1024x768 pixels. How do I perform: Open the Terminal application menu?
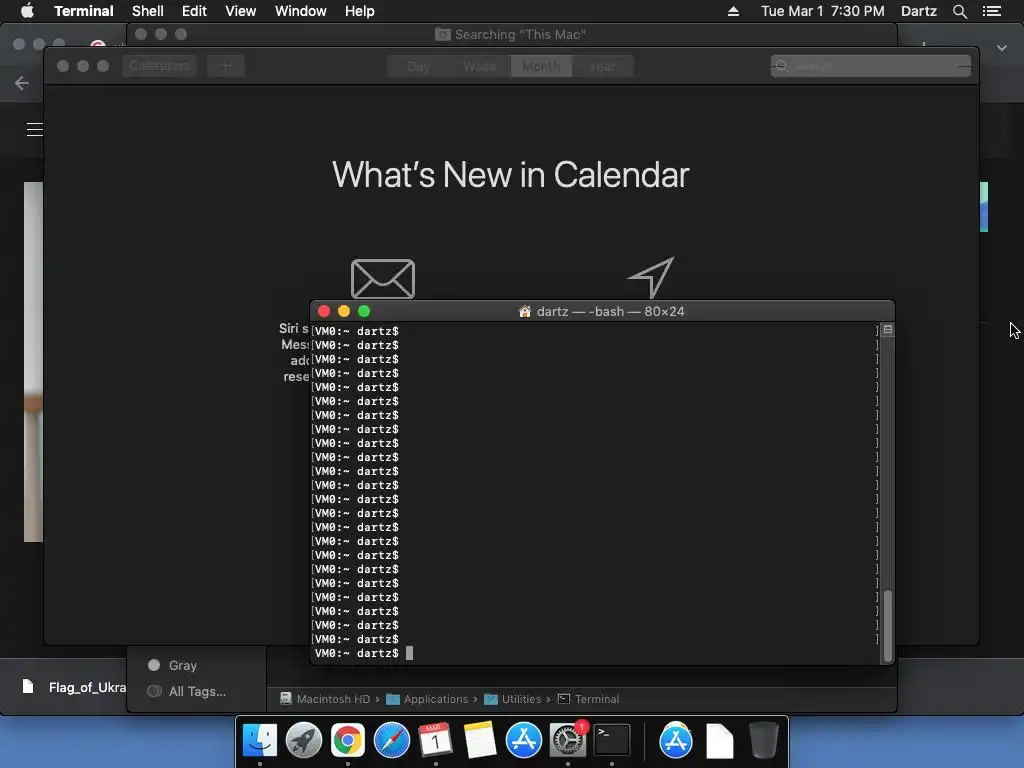(84, 11)
